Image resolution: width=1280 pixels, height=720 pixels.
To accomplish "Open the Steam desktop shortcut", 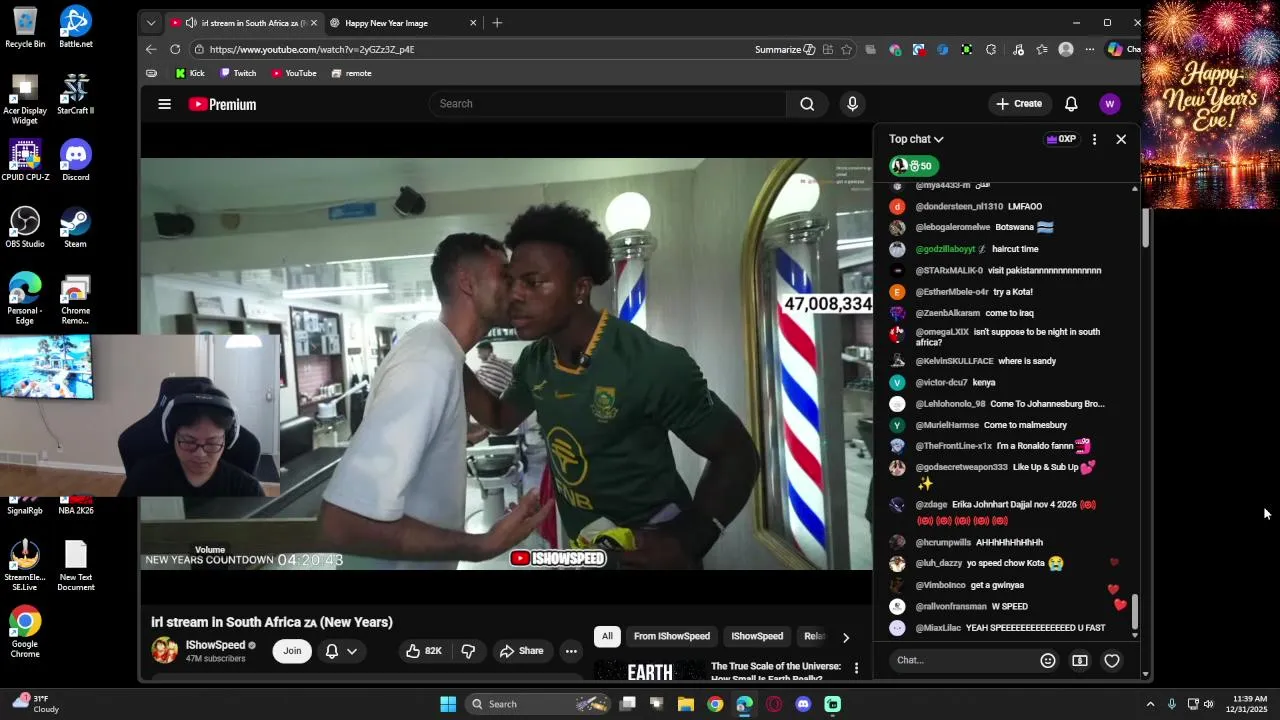I will (75, 227).
